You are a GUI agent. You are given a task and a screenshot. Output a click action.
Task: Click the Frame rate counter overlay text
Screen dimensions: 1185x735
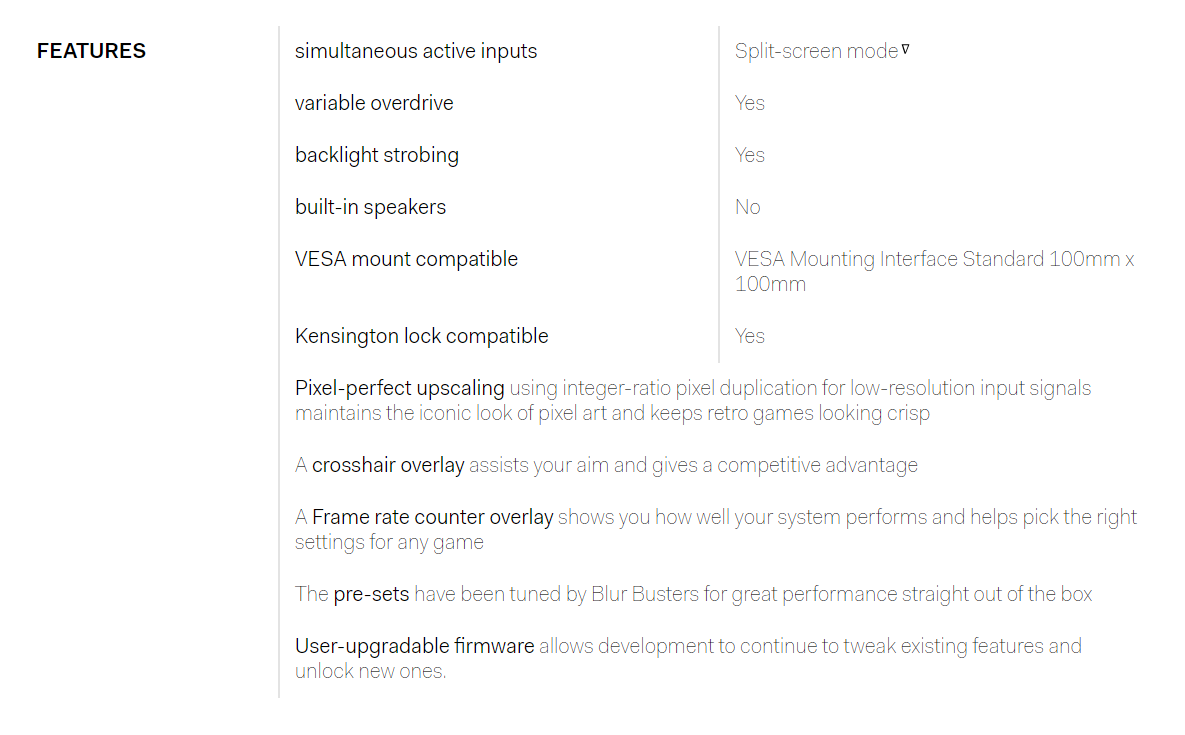[432, 517]
